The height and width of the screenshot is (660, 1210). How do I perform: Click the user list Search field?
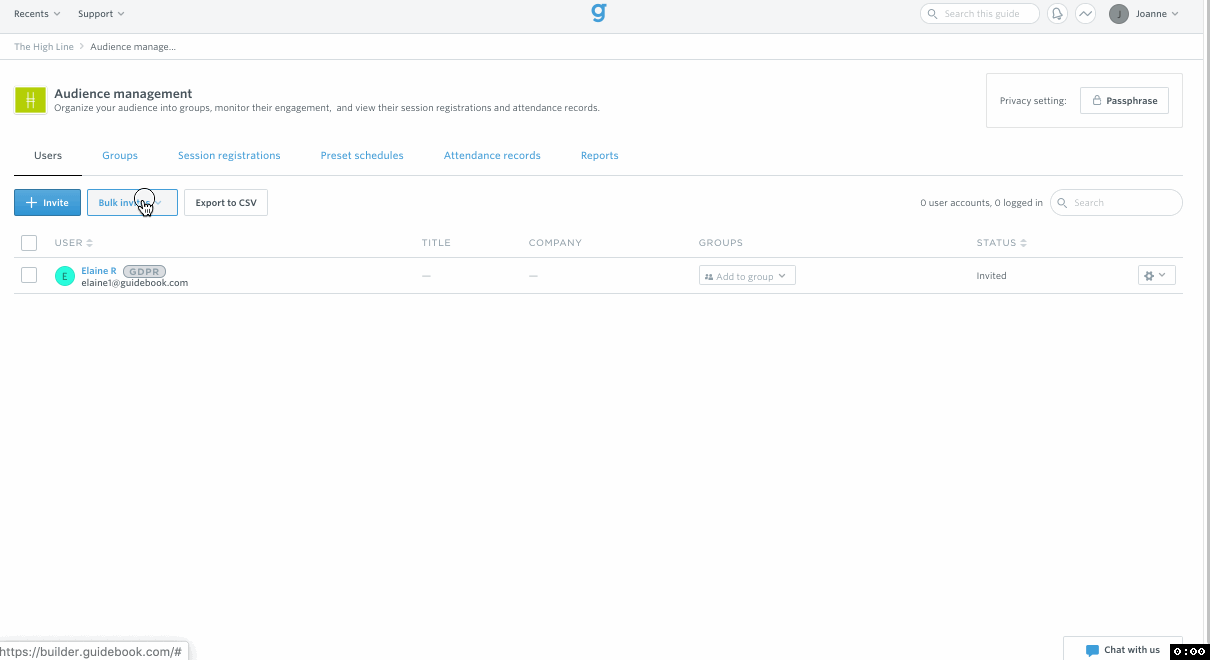(x=1115, y=202)
